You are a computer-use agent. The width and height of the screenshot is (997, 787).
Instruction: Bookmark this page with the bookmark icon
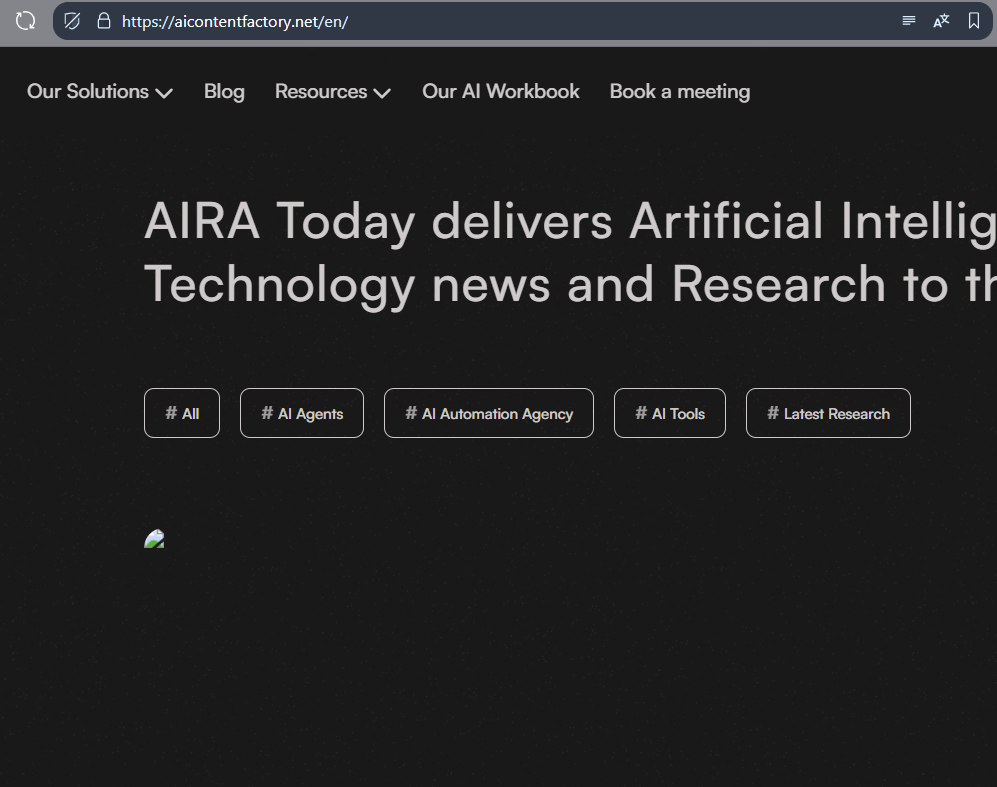(x=973, y=21)
